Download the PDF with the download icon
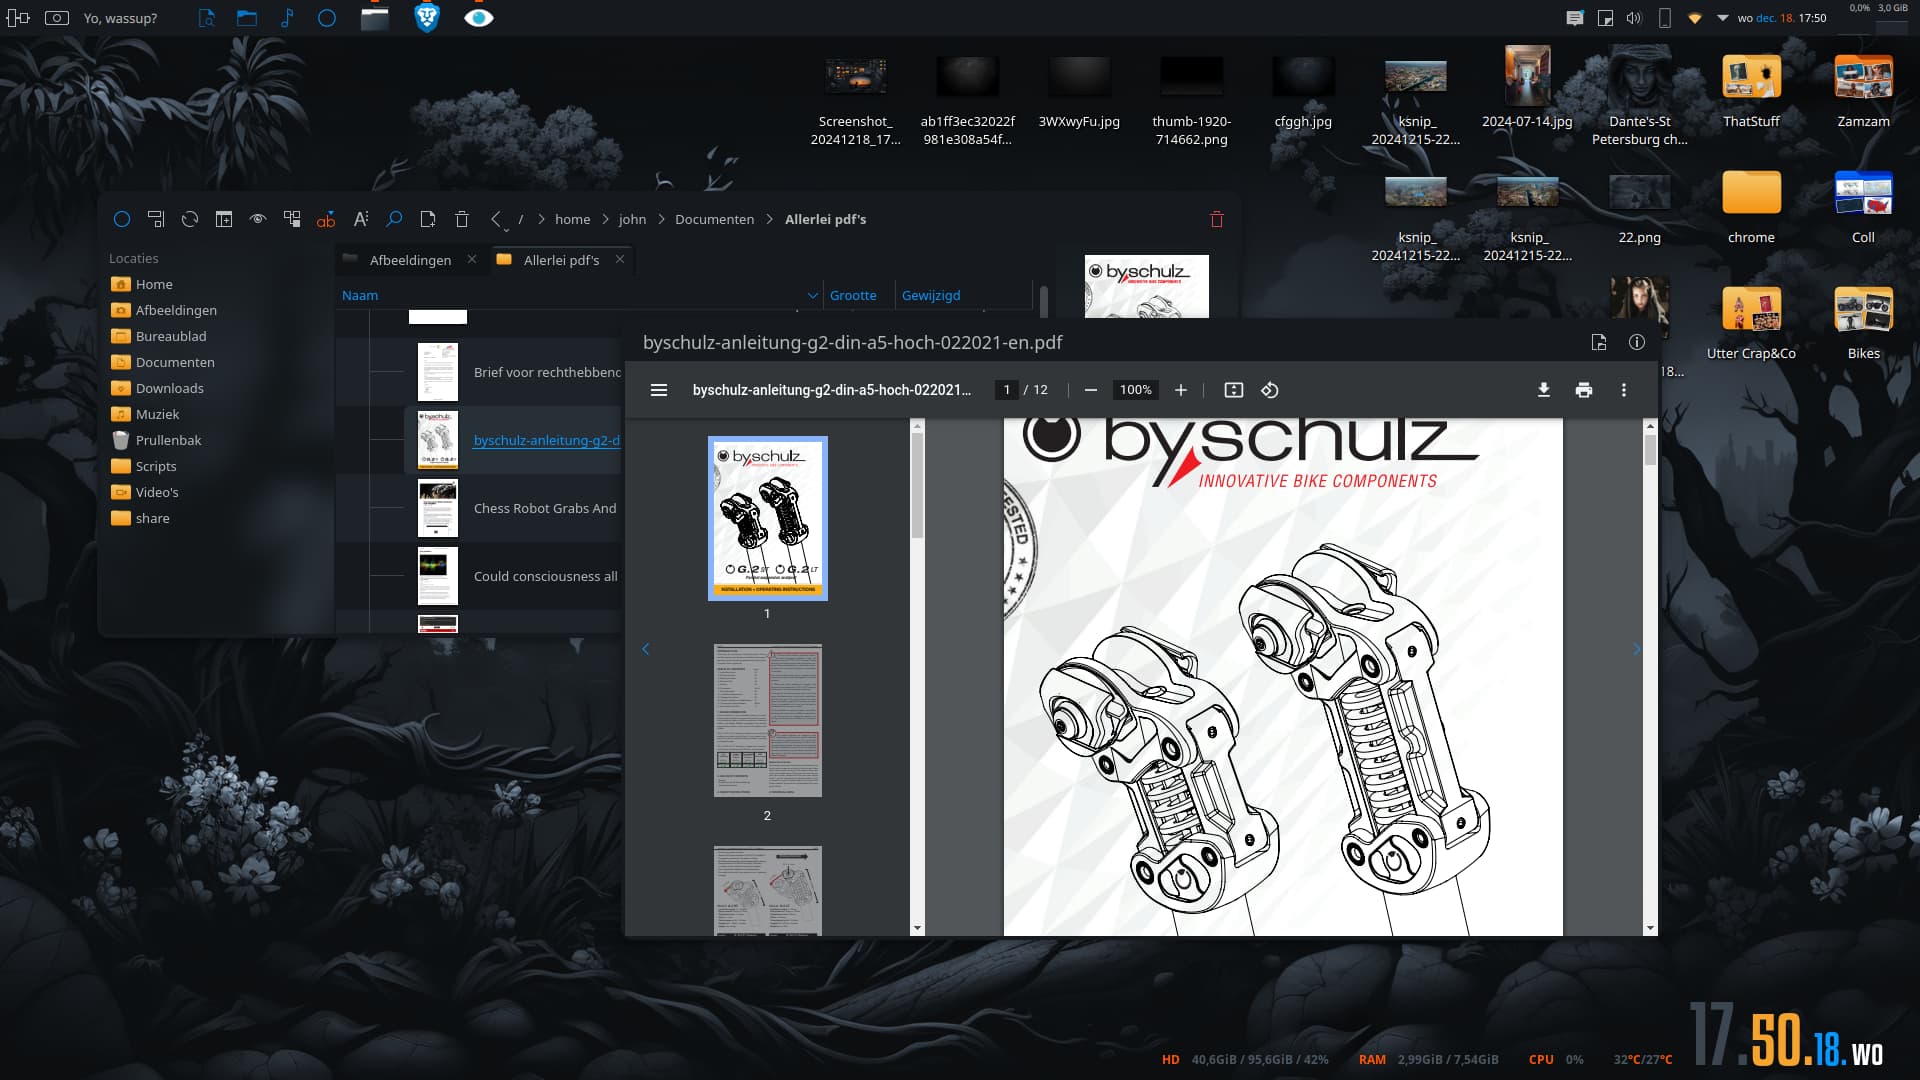1920x1080 pixels. (x=1543, y=390)
